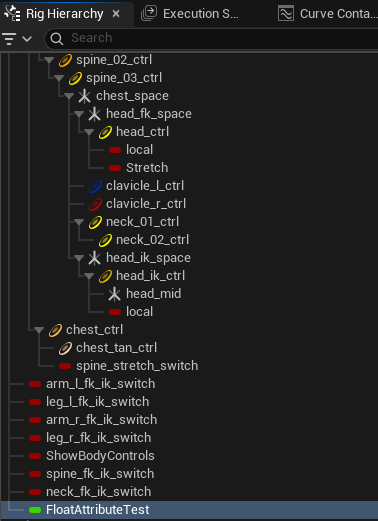The height and width of the screenshot is (521, 378).
Task: Close the Rig Hierarchy tab
Action: pos(116,14)
